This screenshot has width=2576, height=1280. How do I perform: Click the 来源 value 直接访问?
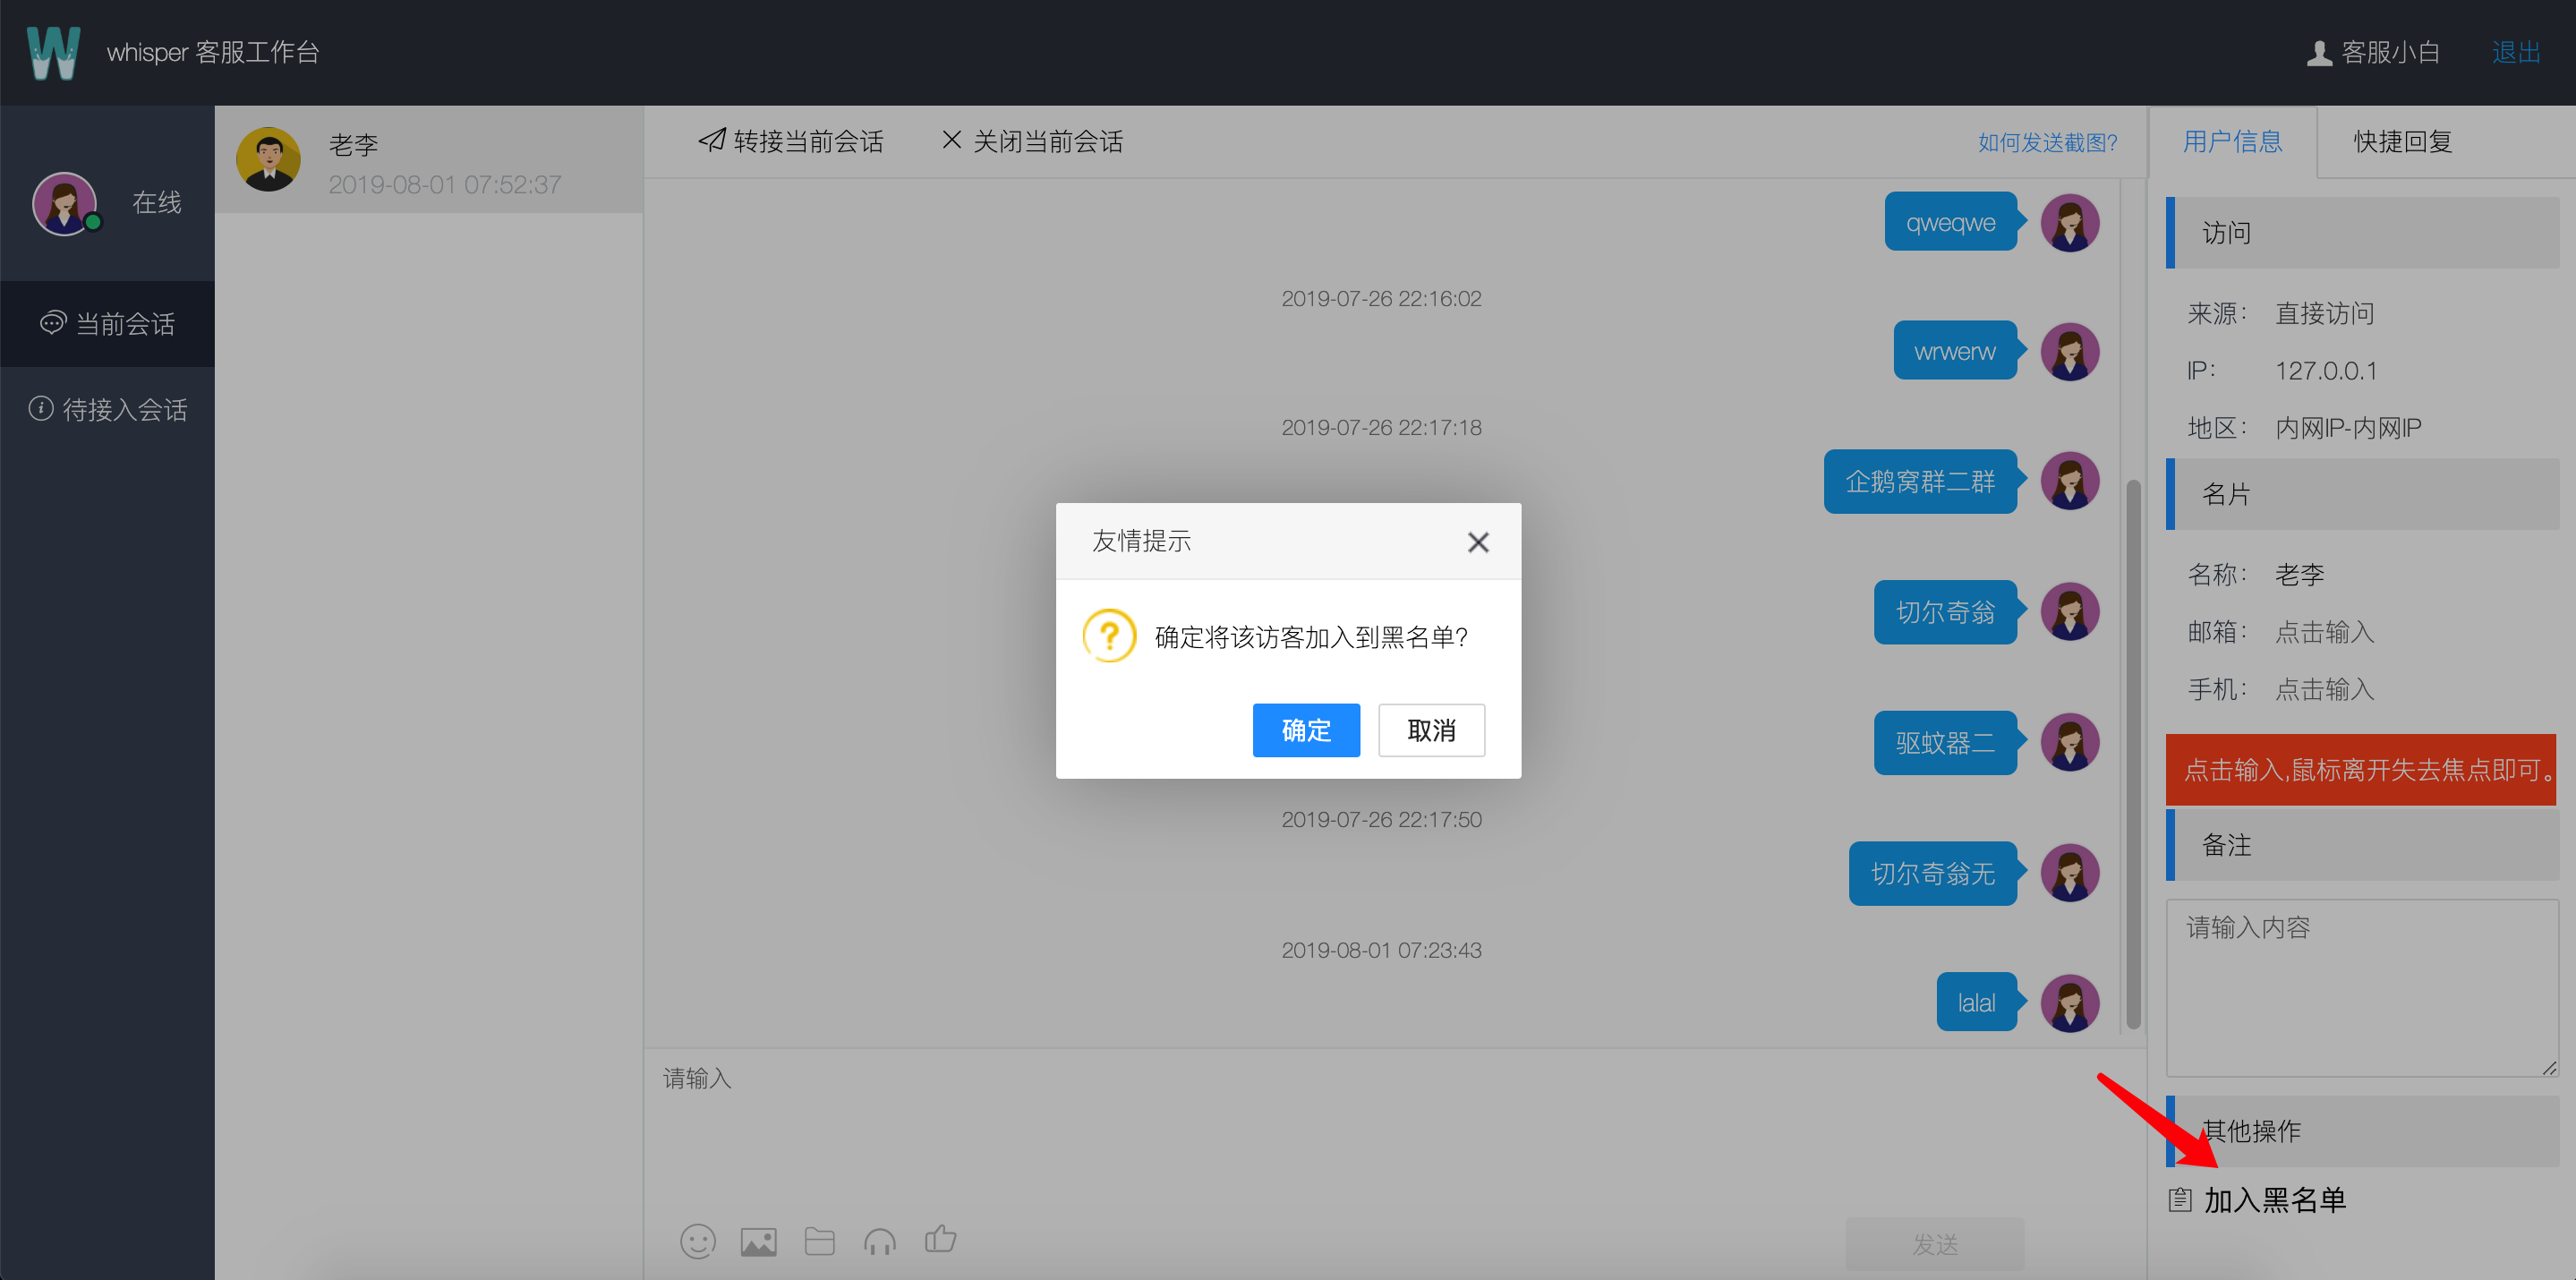(x=2324, y=314)
